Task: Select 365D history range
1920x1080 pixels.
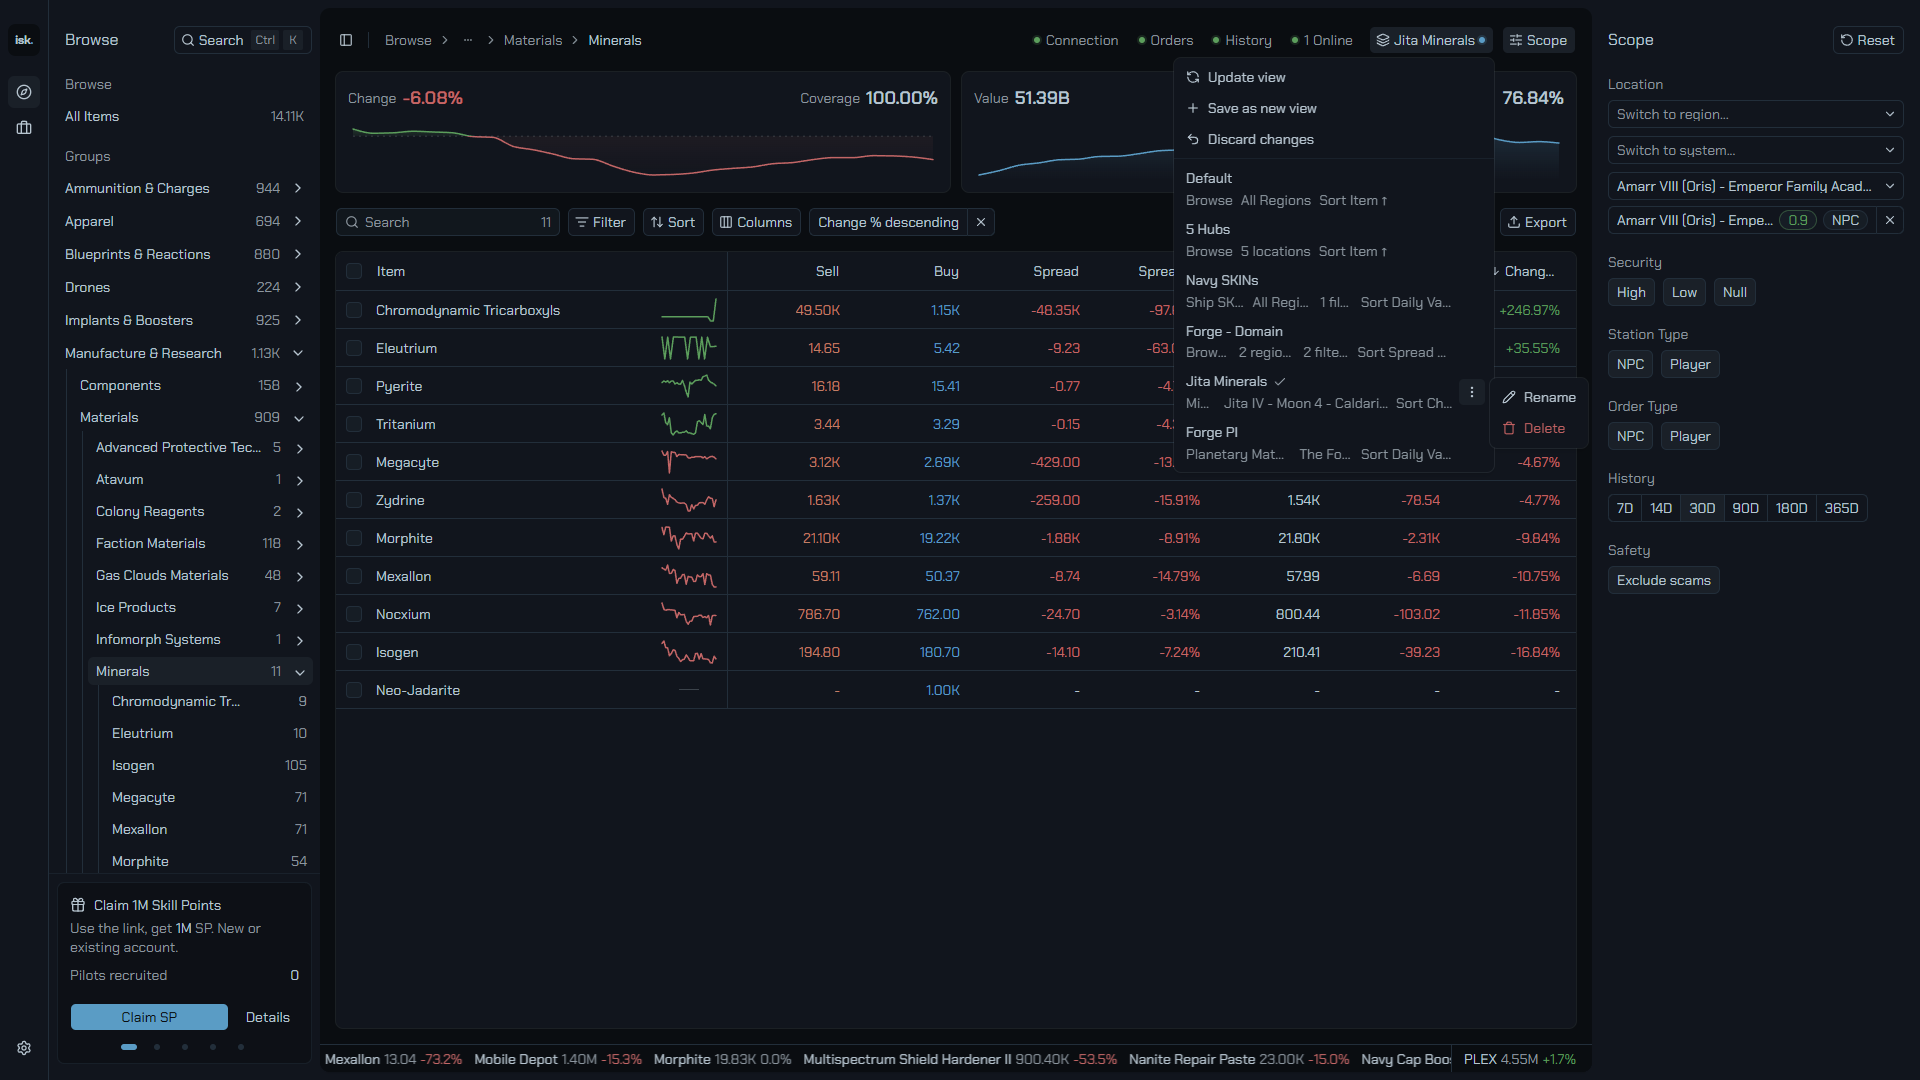Action: pyautogui.click(x=1841, y=508)
